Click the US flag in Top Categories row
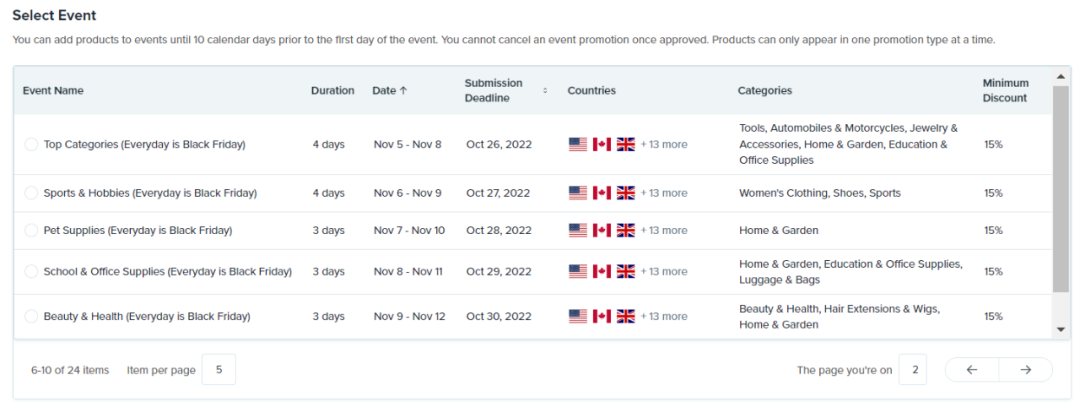Screen dimensions: 1080x413 pos(578,145)
